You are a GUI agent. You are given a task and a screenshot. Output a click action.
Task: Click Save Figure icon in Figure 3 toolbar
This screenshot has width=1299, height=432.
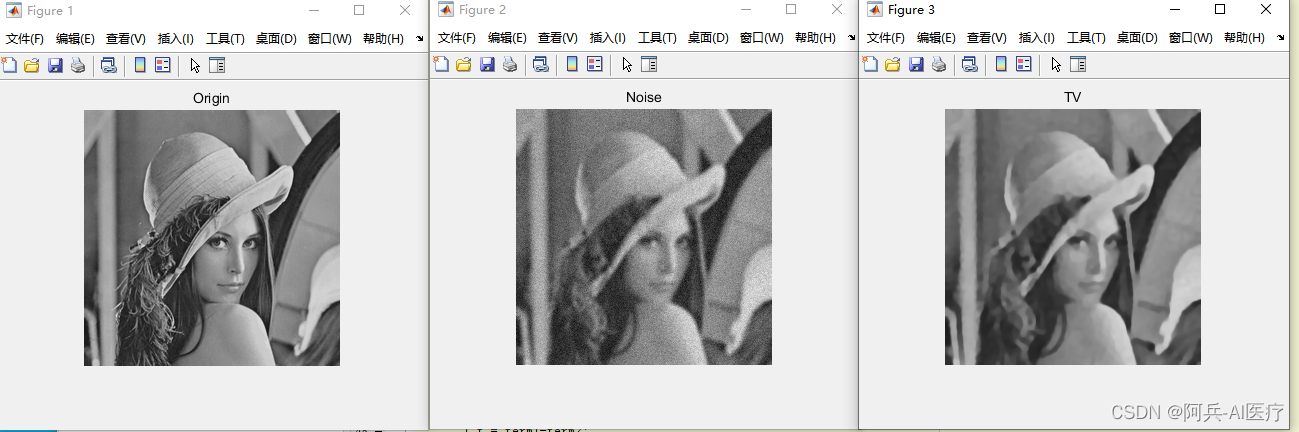pyautogui.click(x=916, y=65)
